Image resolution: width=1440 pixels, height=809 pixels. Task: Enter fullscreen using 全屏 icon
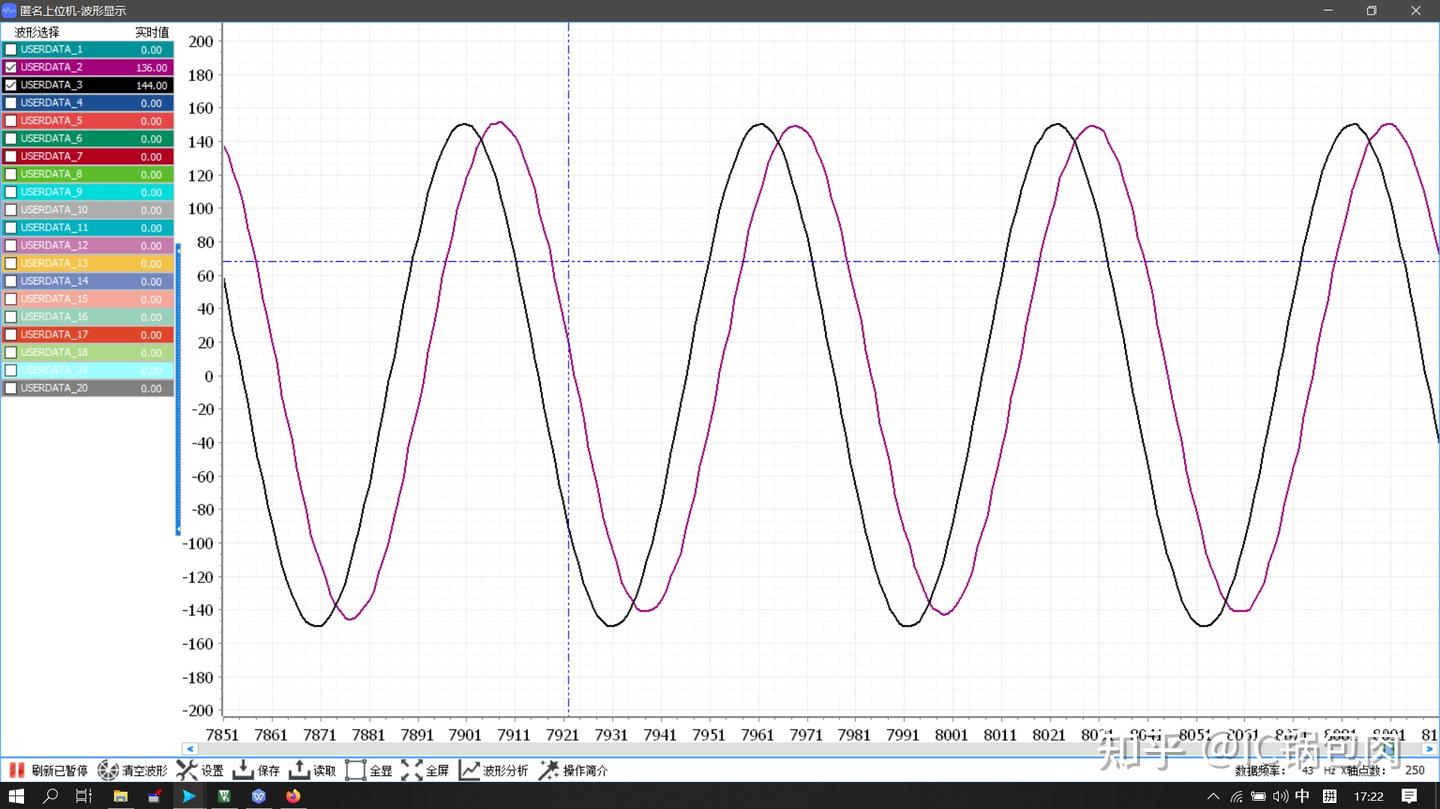tap(412, 770)
